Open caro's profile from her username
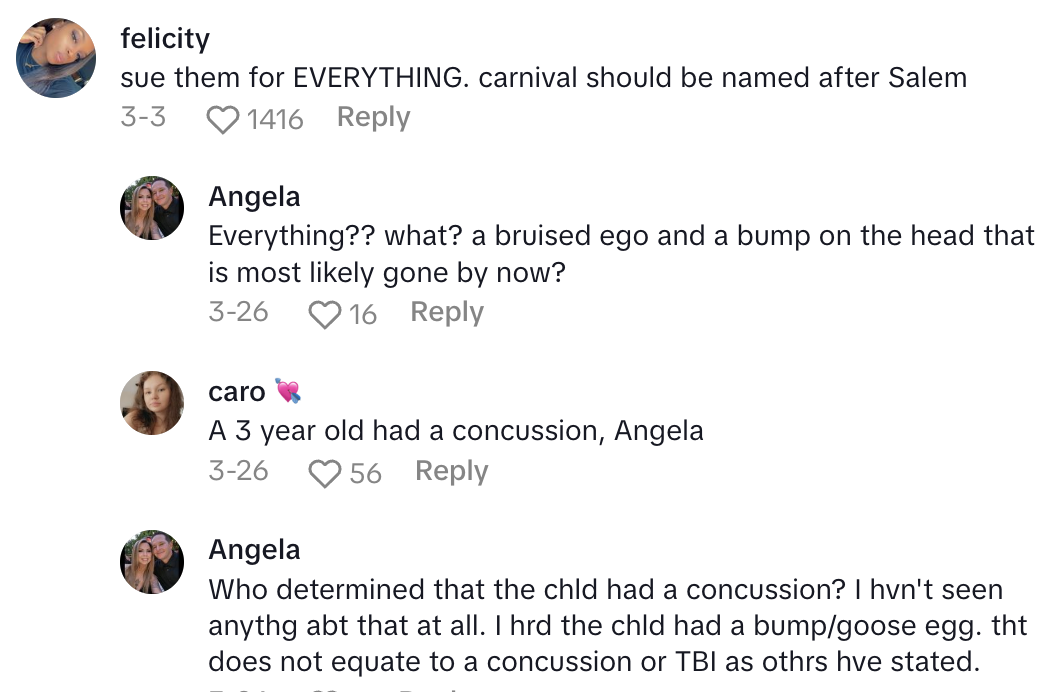This screenshot has width=1062, height=692. pos(236,392)
